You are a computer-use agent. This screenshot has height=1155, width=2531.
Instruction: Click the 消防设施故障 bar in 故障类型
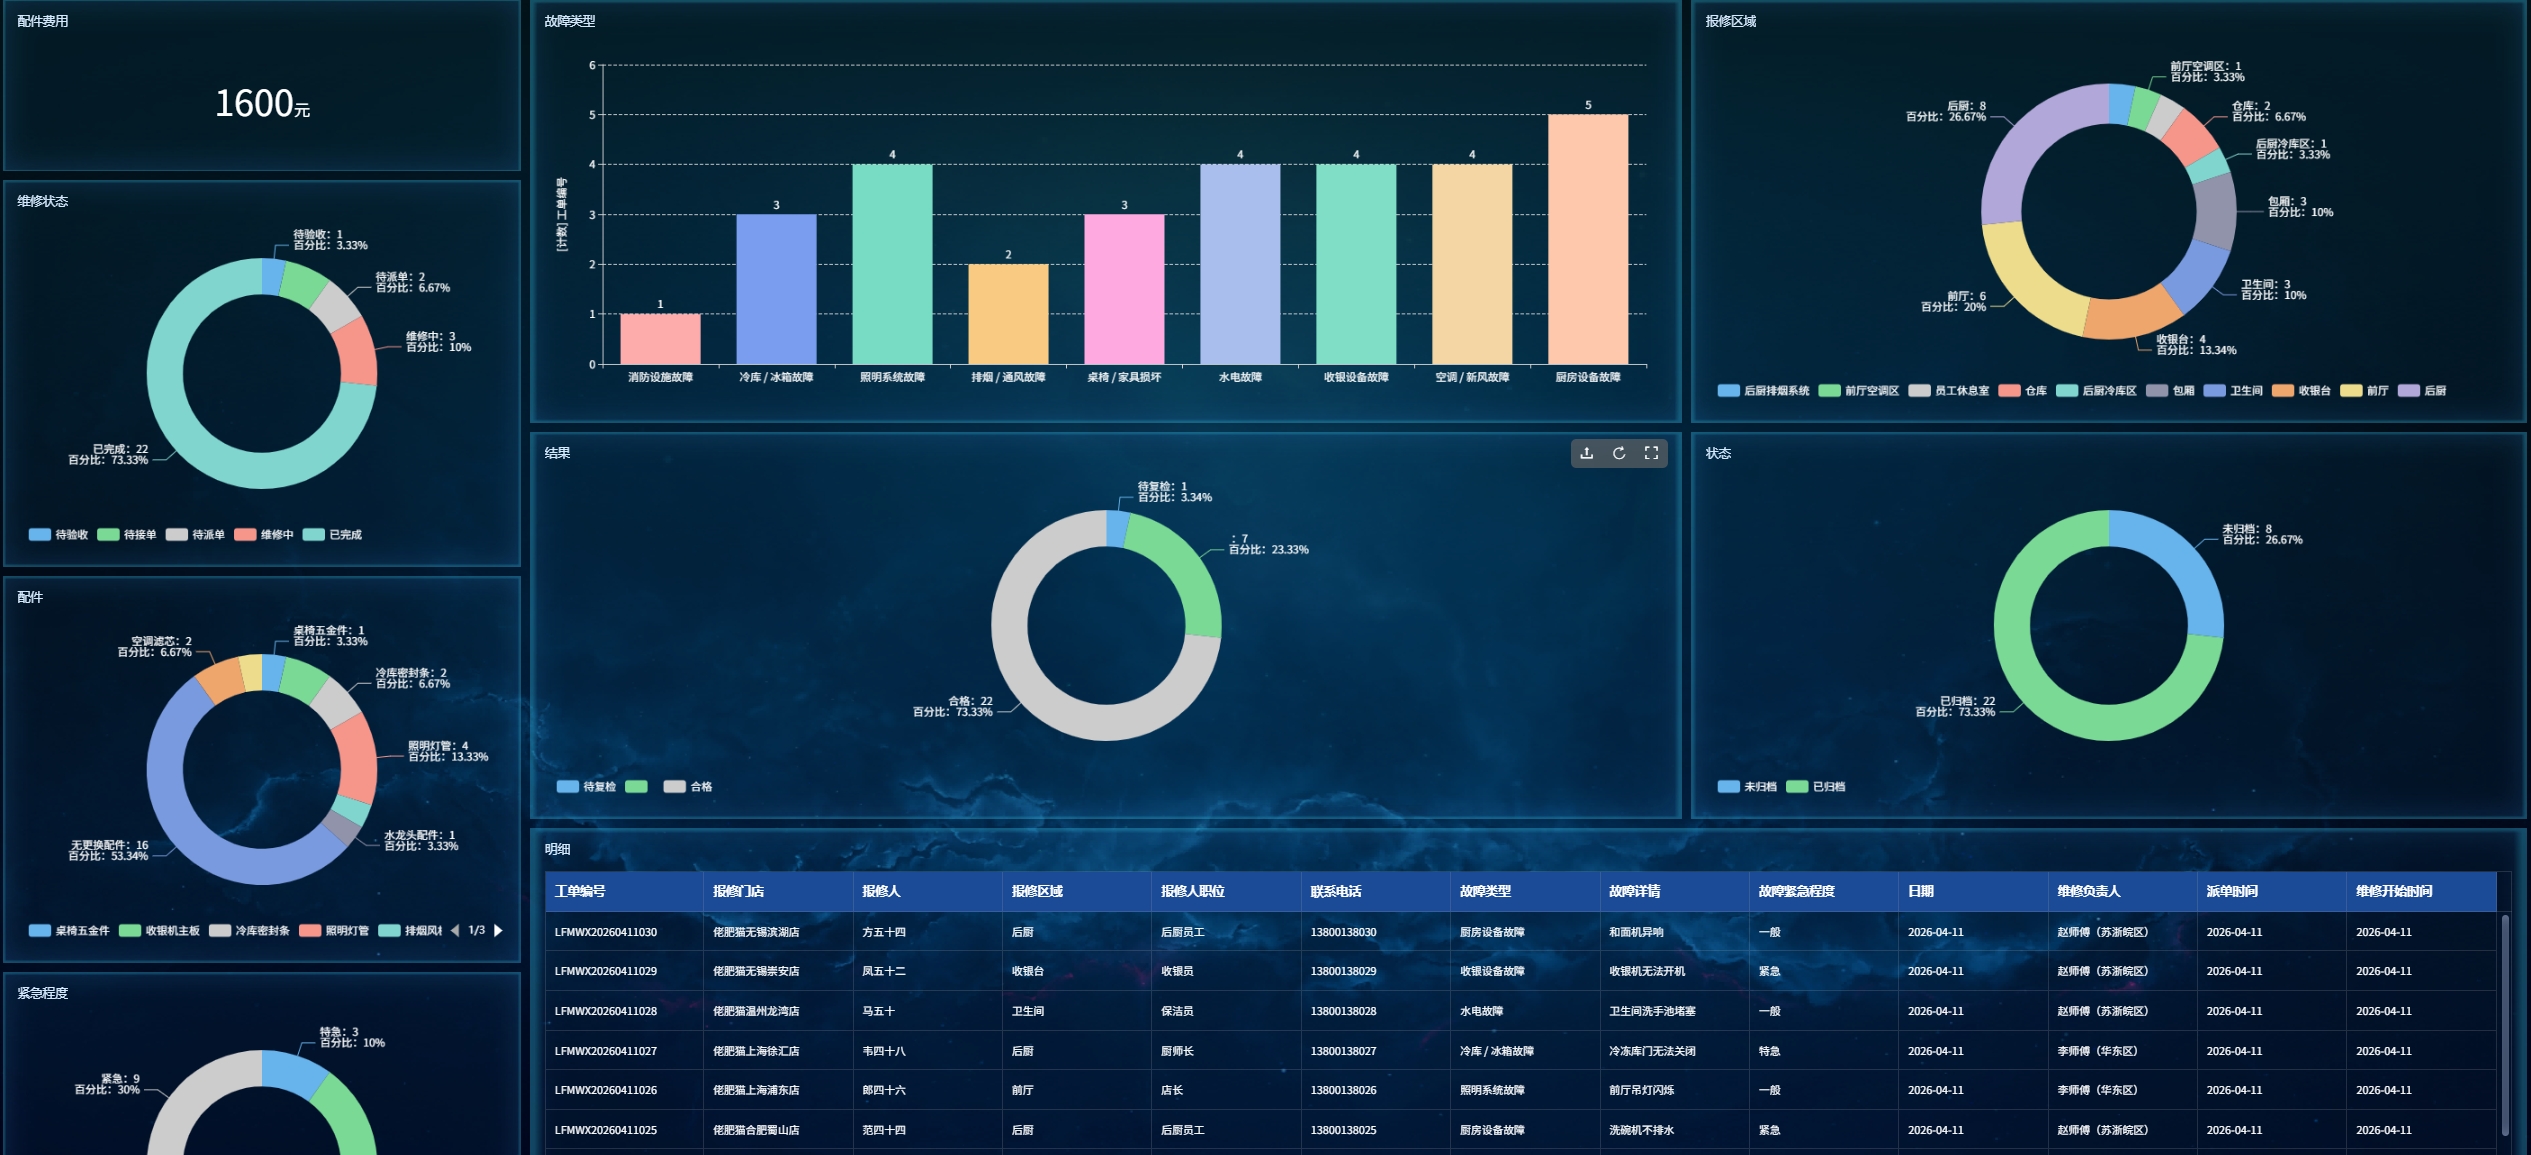coord(660,339)
